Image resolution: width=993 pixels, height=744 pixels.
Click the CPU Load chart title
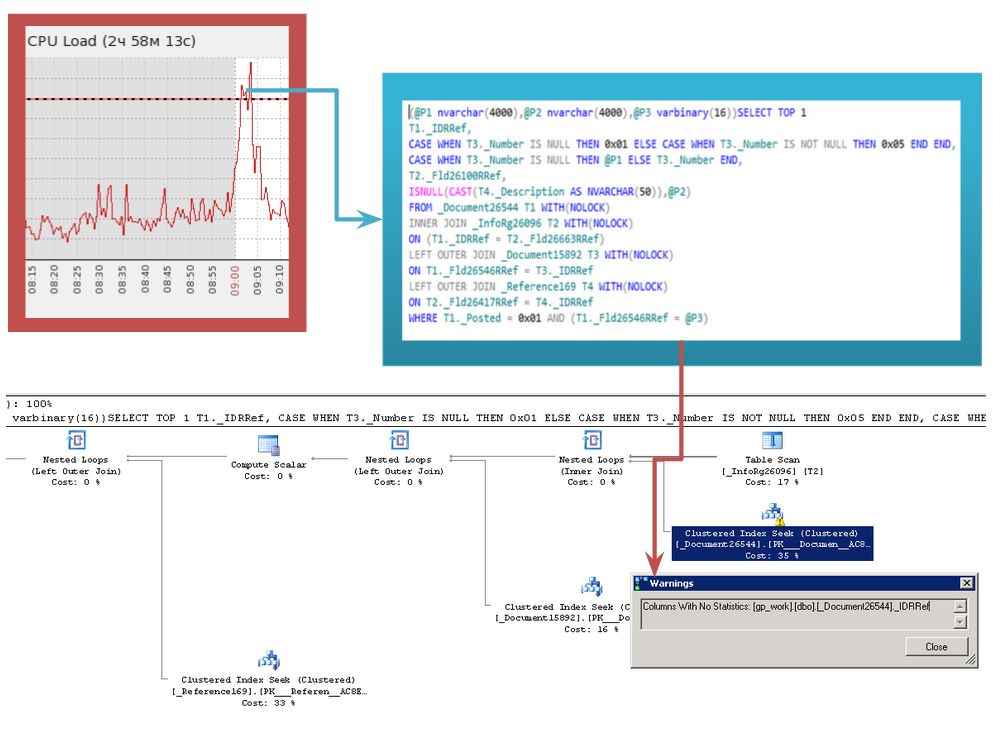coord(111,41)
